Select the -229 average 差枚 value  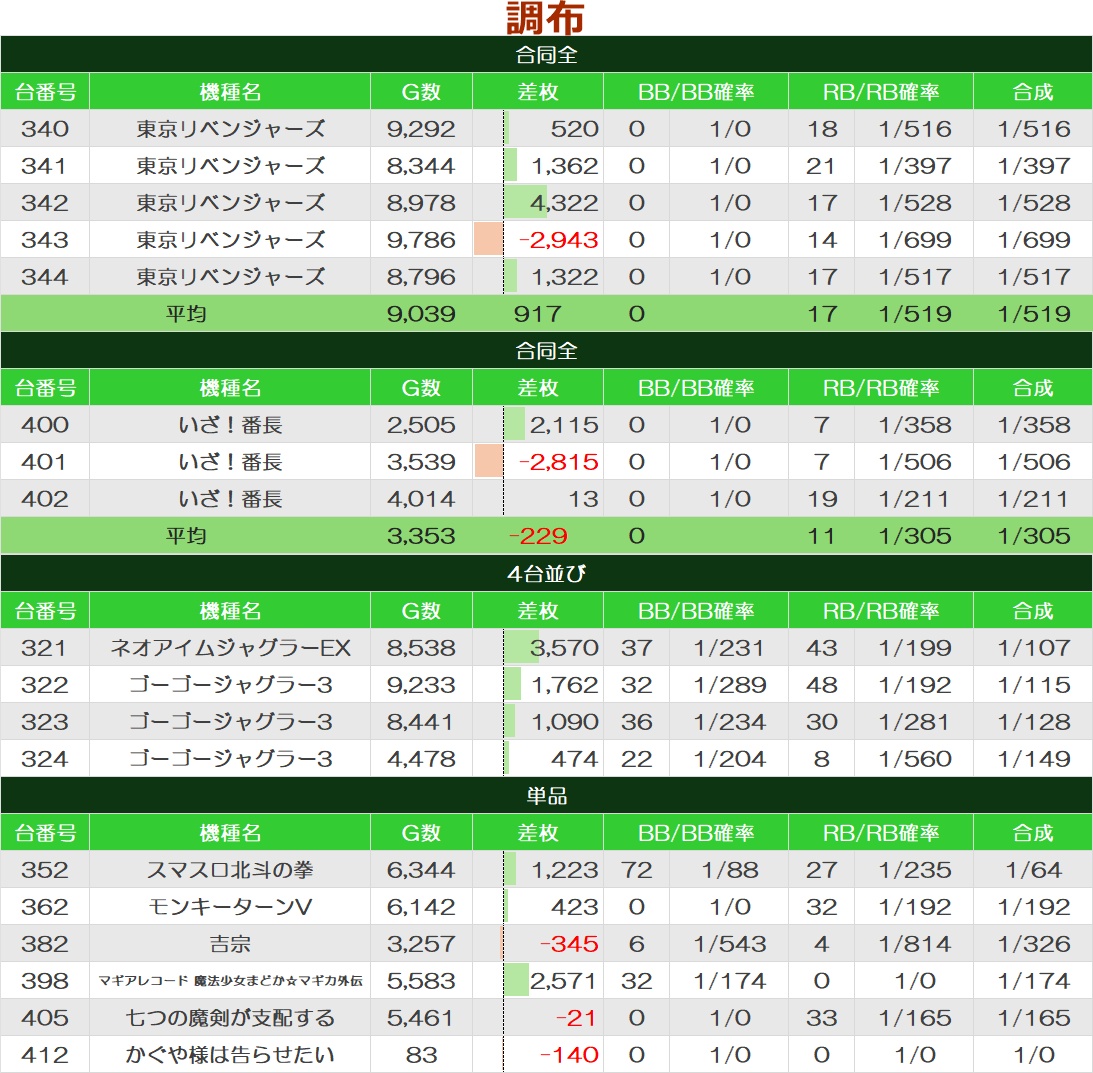coord(538,535)
